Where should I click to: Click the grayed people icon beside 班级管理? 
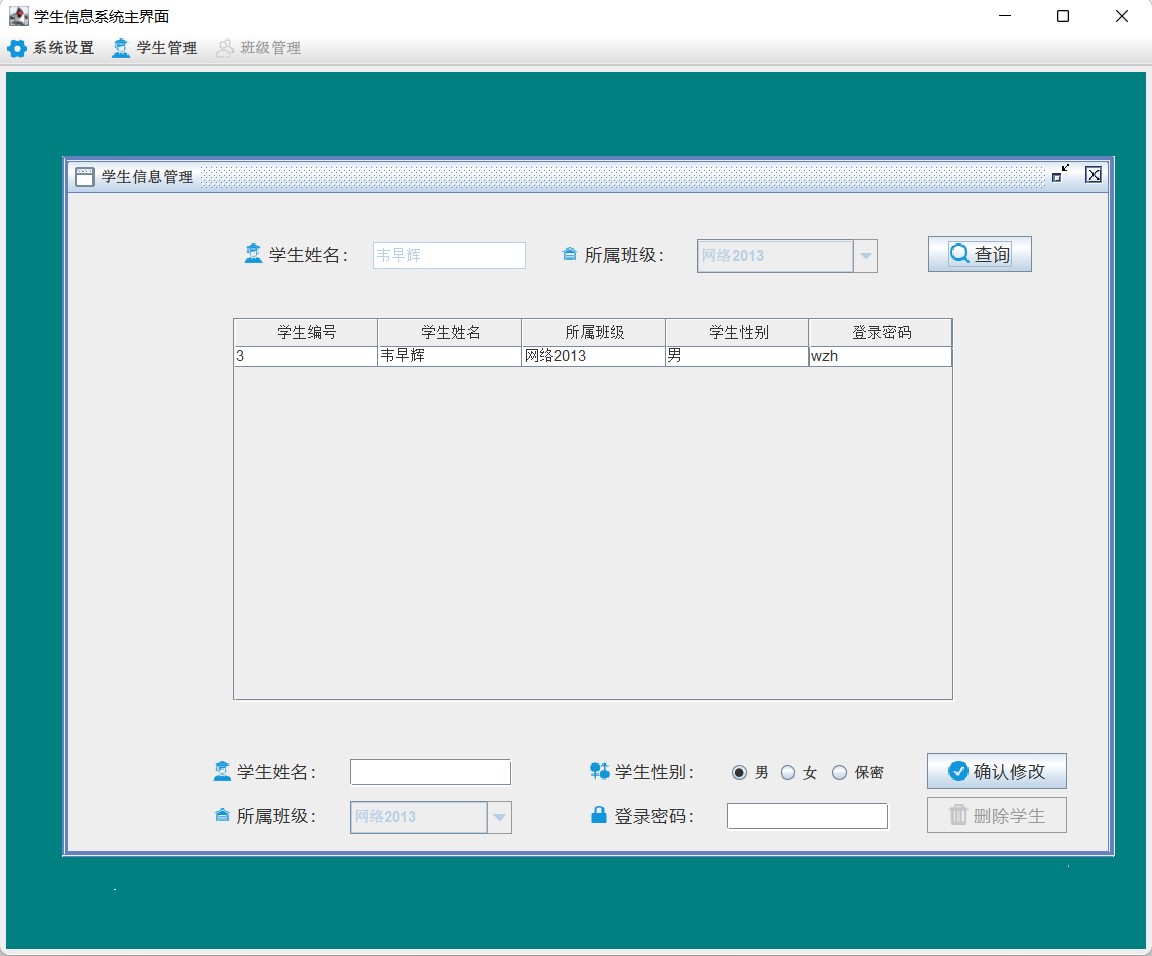click(x=225, y=48)
